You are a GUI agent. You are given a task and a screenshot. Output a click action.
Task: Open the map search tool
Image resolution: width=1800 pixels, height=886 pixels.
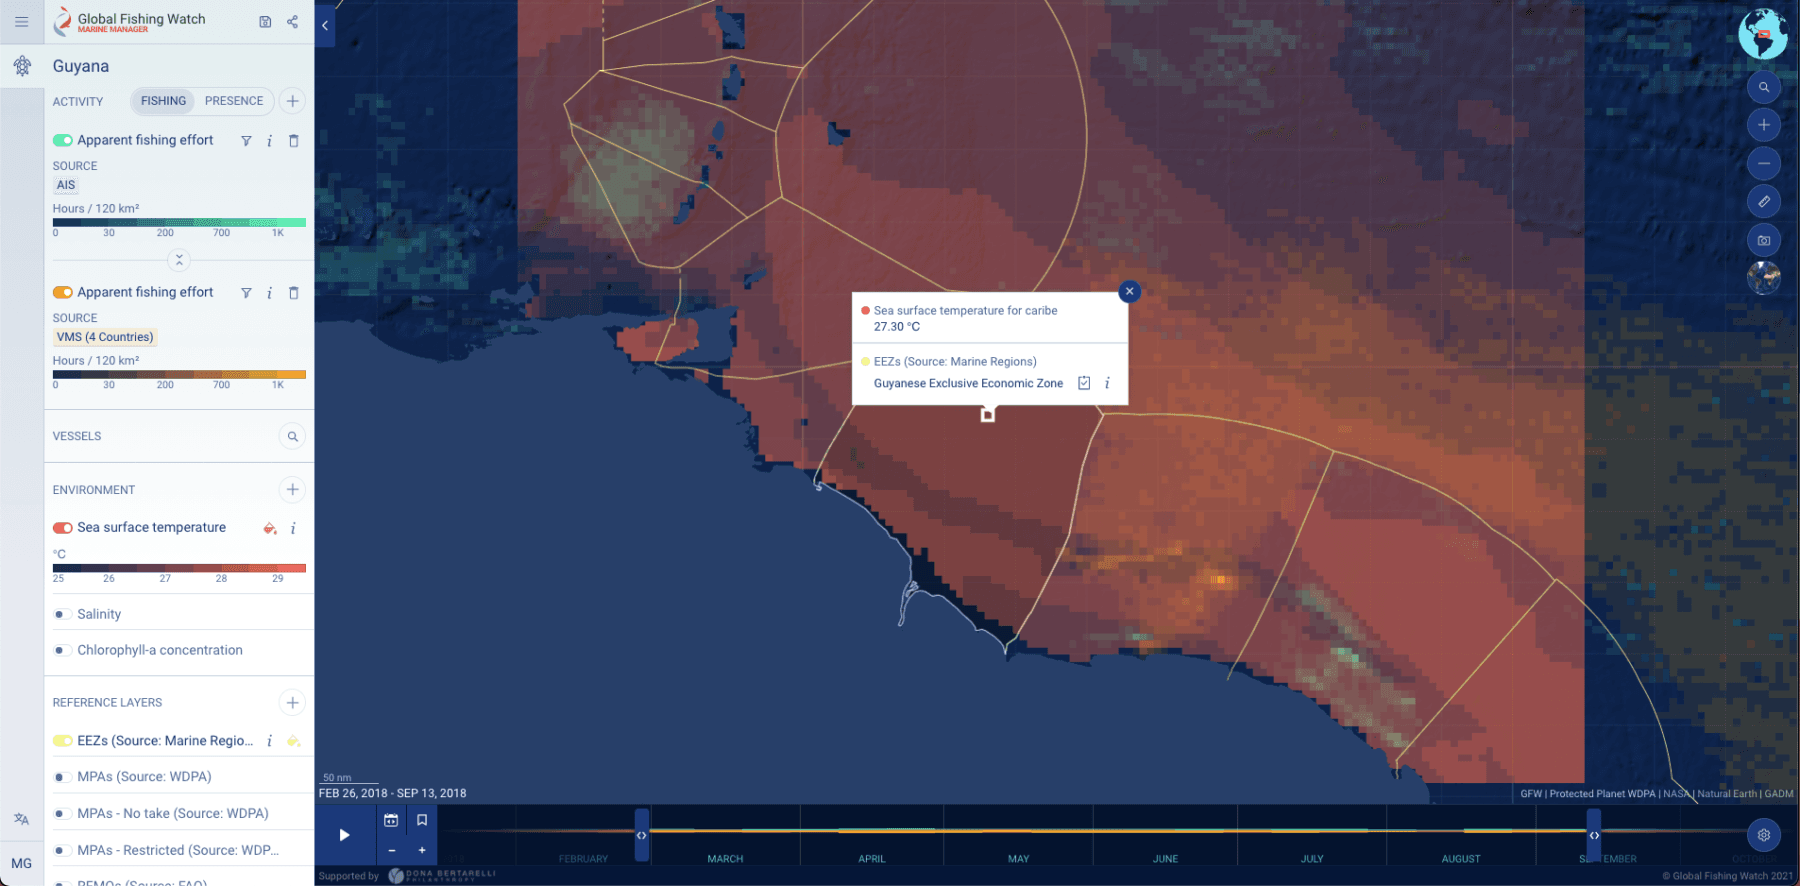[x=1763, y=87]
